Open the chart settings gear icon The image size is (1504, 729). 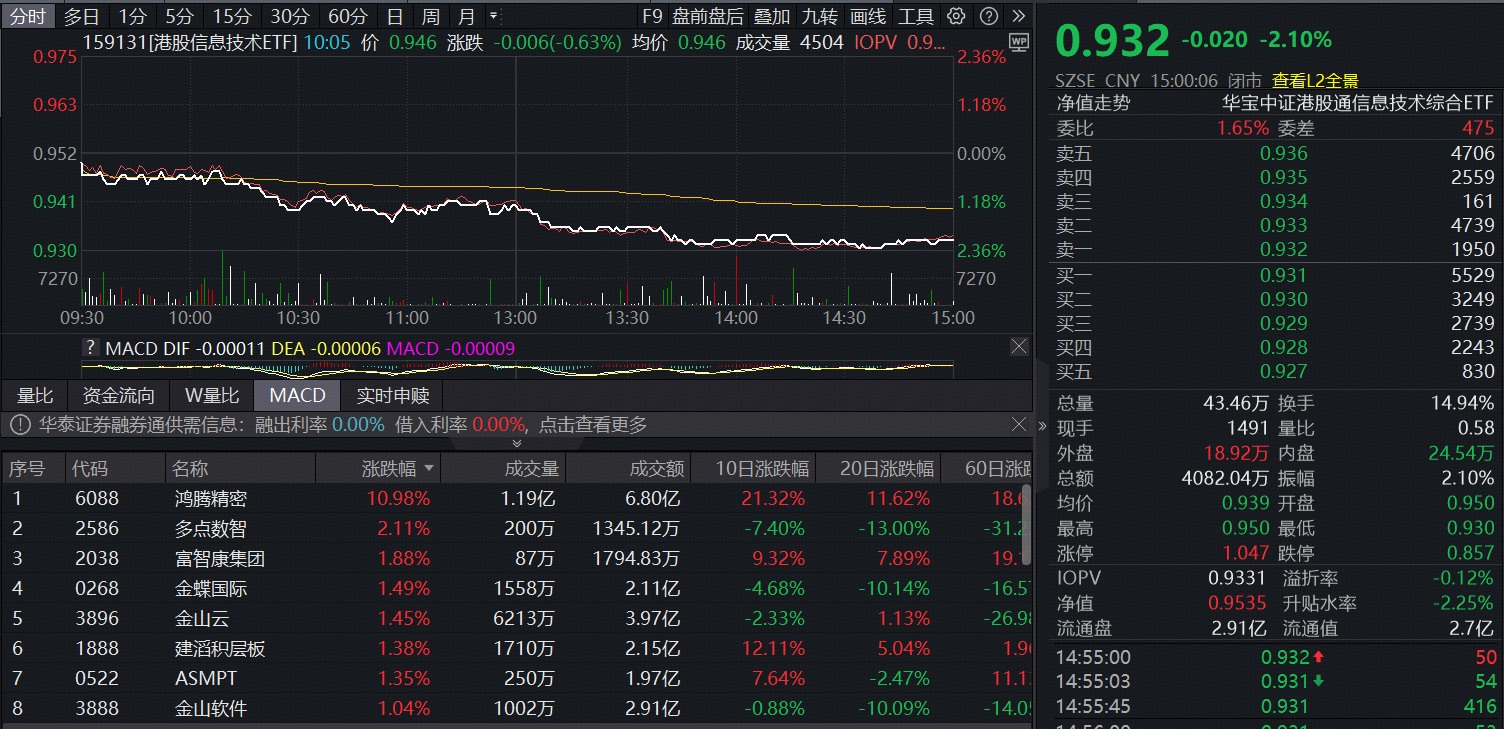point(956,16)
